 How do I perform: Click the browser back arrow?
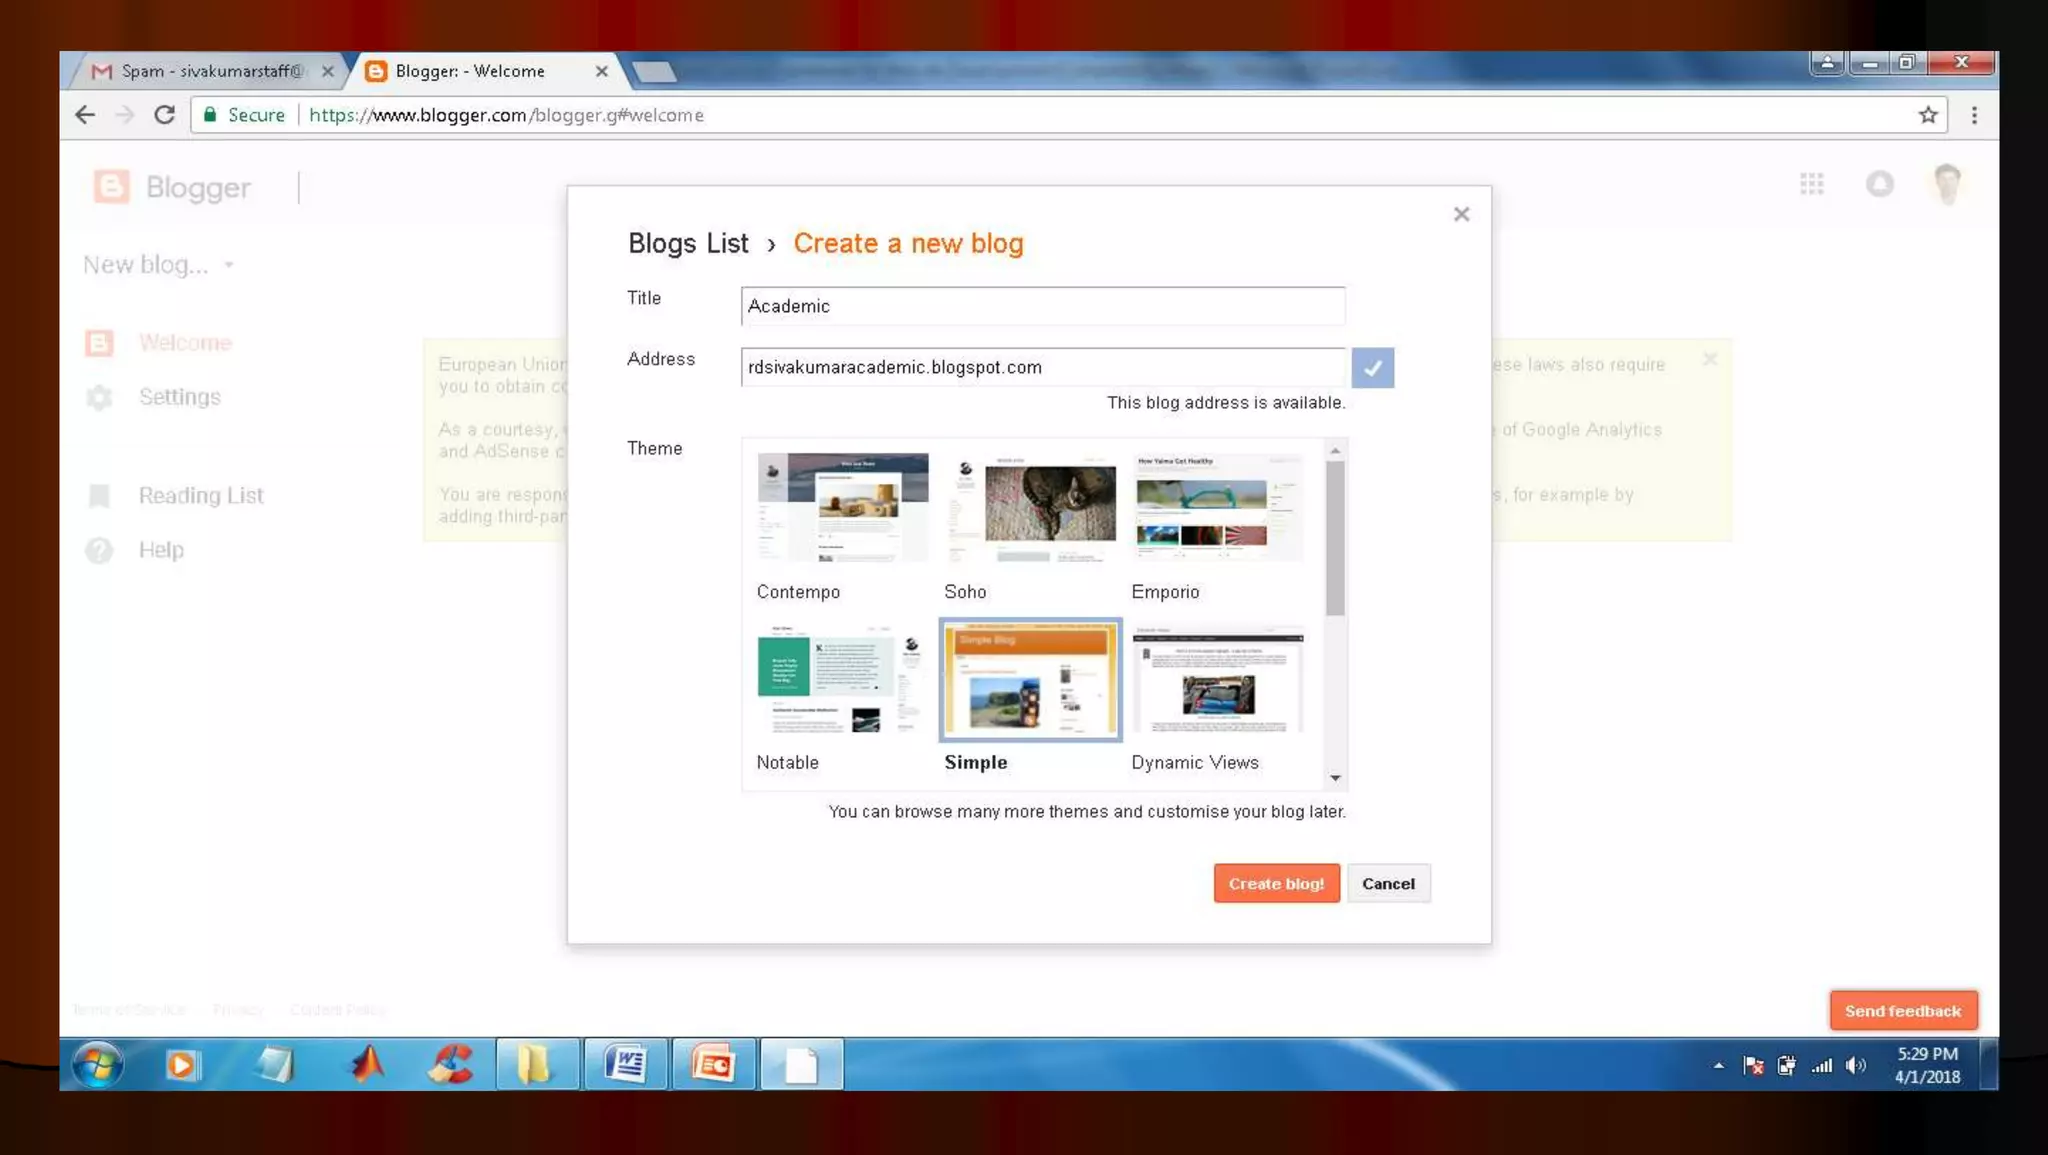coord(85,115)
